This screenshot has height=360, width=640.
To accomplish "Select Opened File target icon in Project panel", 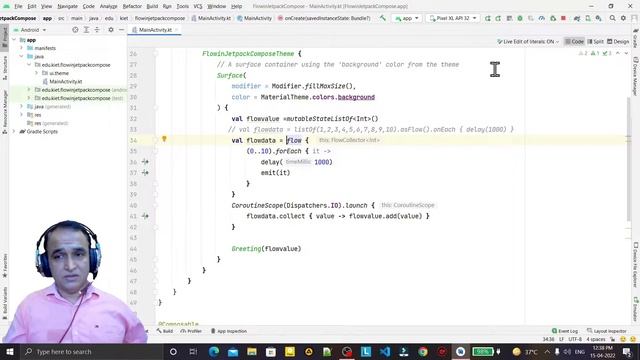I will pyautogui.click(x=75, y=30).
